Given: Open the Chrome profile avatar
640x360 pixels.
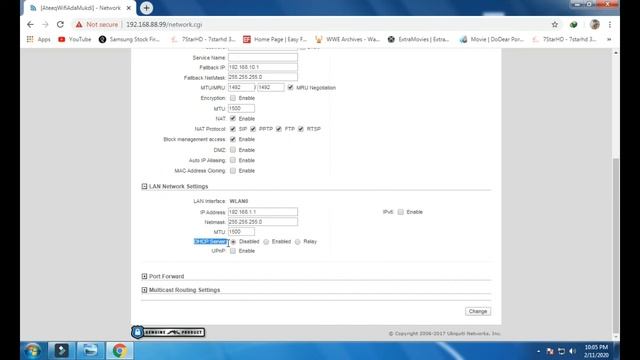Looking at the screenshot, I should coord(594,24).
